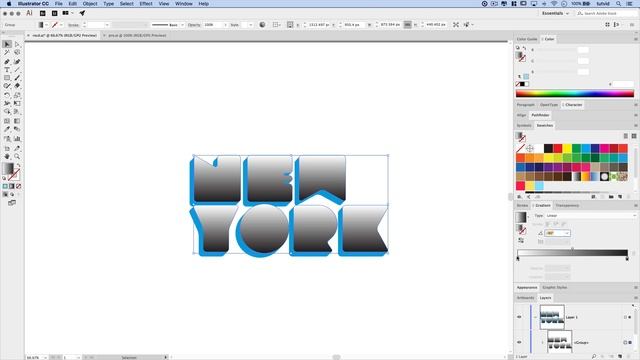Select the Line Segment tool

coord(17,70)
